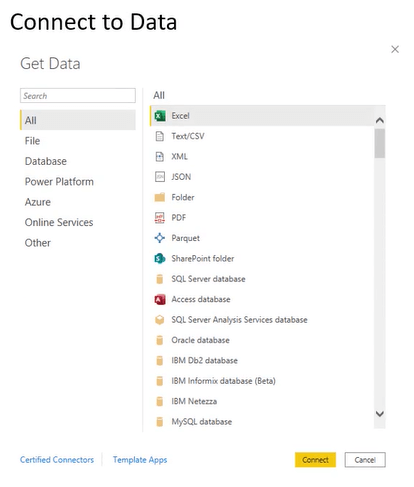Image resolution: width=414 pixels, height=487 pixels.
Task: Select the All category in sidebar
Action: tap(78, 120)
